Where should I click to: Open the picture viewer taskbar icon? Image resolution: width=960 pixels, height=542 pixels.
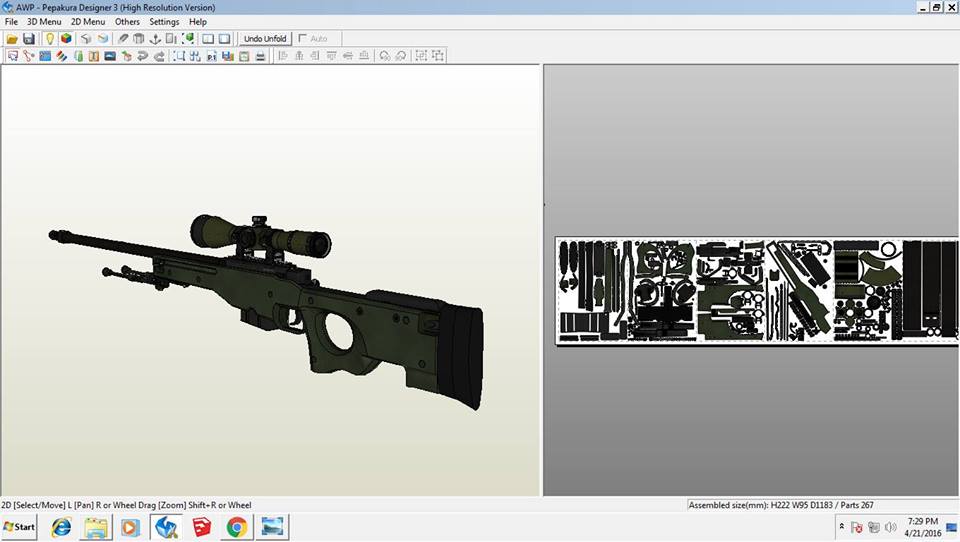coord(272,527)
